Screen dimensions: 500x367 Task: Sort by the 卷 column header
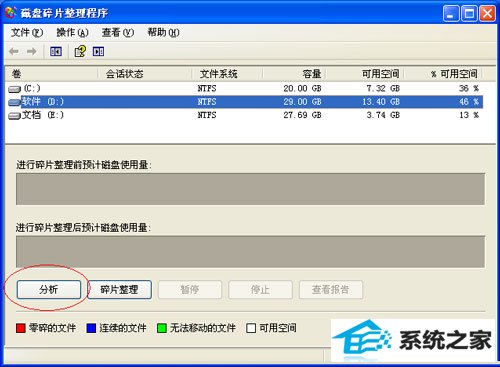point(52,74)
